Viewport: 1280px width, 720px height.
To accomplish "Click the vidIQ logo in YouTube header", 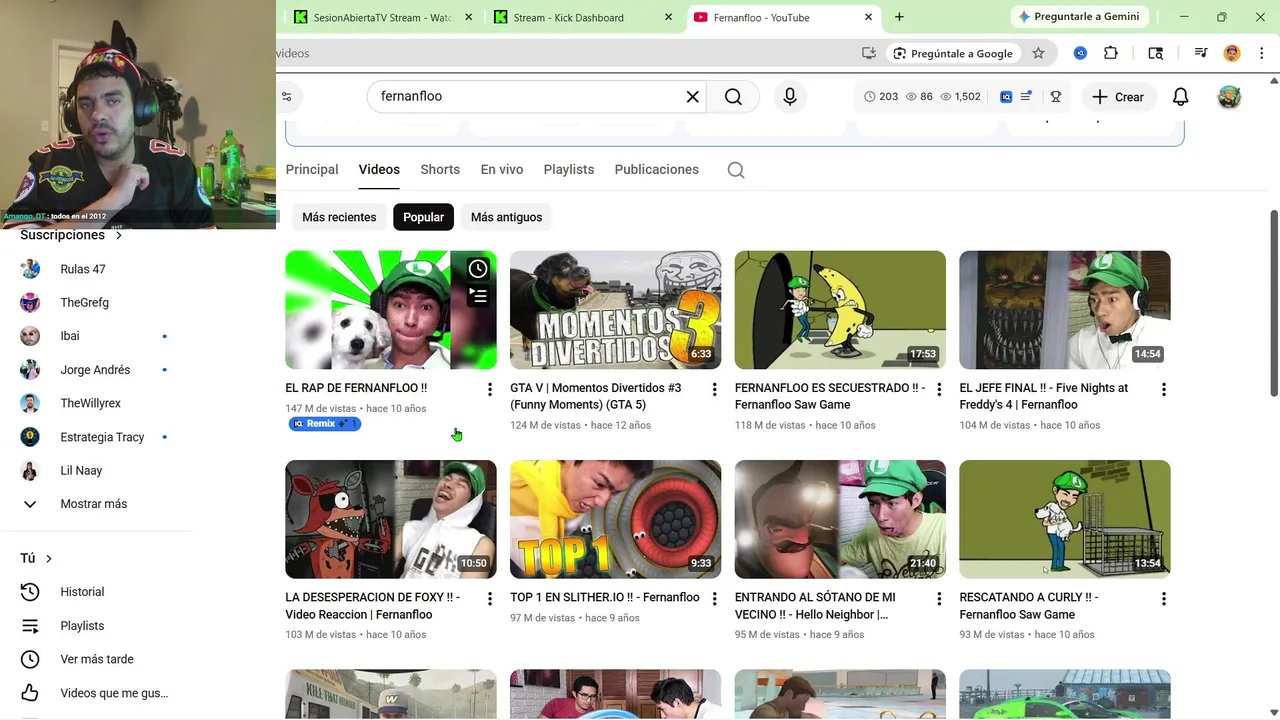I will tap(1006, 97).
